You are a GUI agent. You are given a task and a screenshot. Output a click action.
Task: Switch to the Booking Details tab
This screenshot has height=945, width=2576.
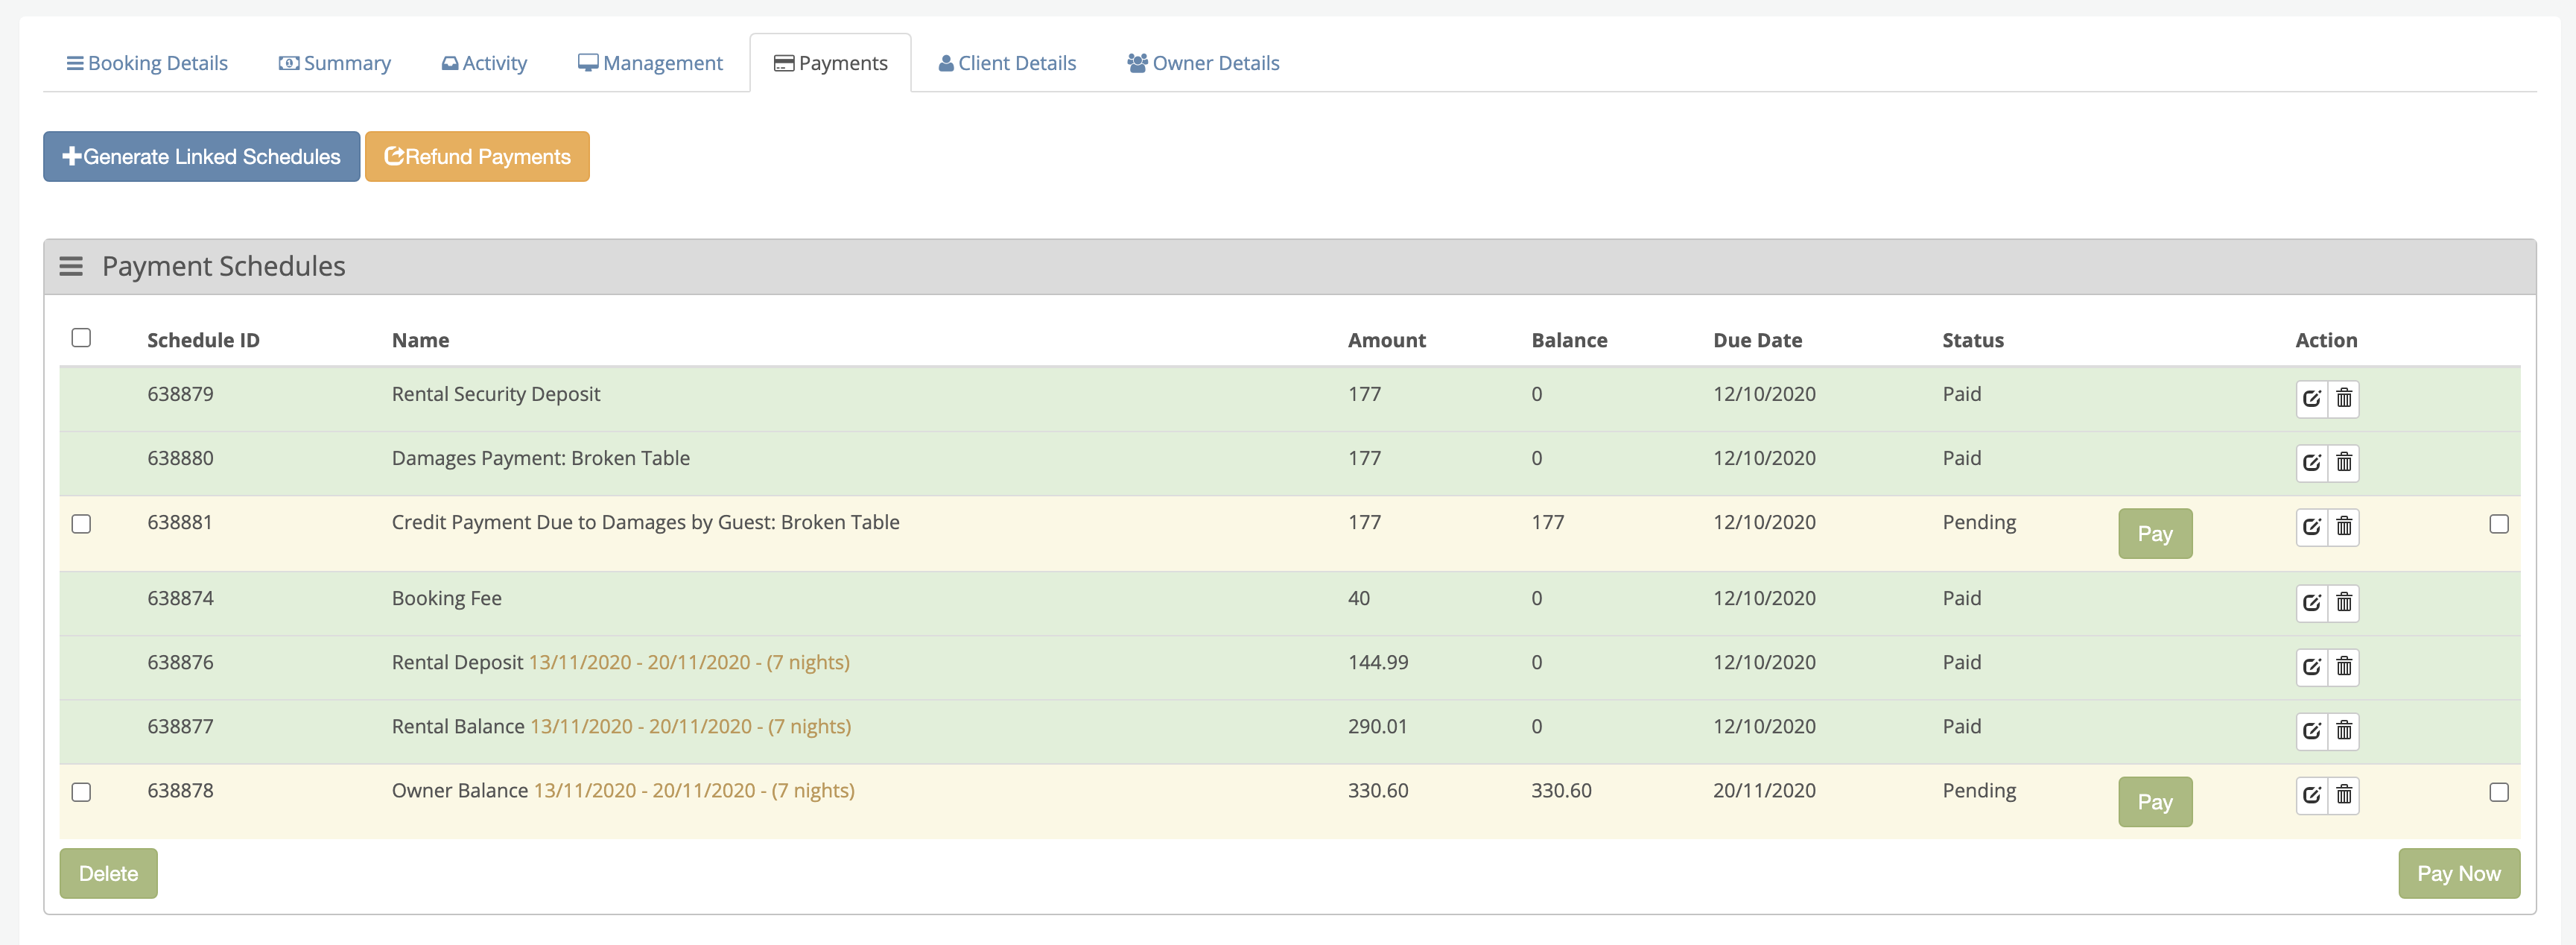point(147,63)
